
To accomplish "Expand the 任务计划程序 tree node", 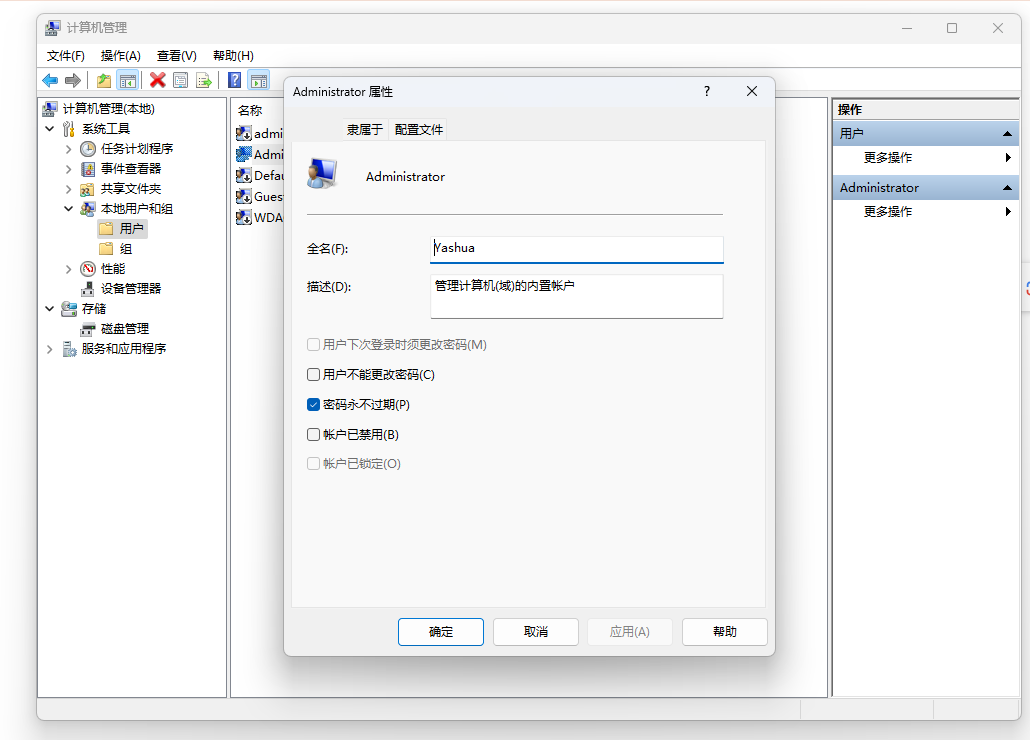I will point(68,149).
